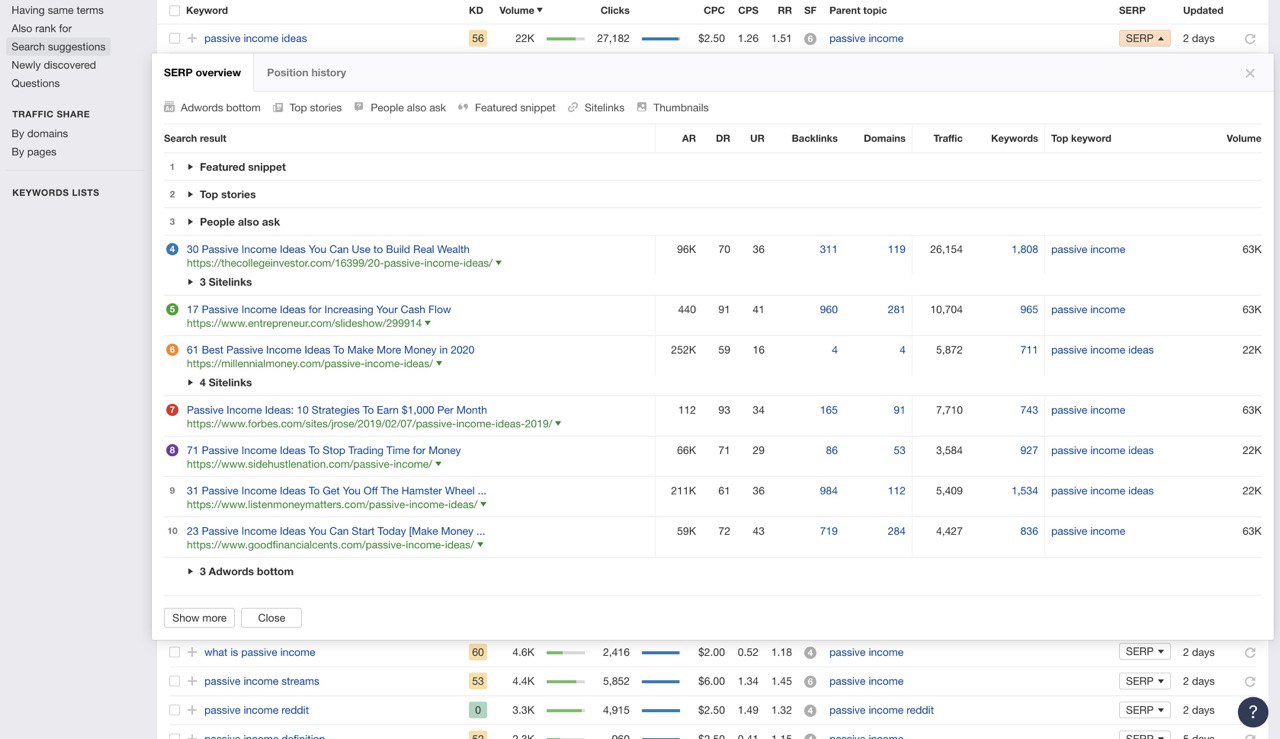Screen dimensions: 1280x739
Task: Click the Sitelinks icon in SERP features row
Action: (573, 107)
